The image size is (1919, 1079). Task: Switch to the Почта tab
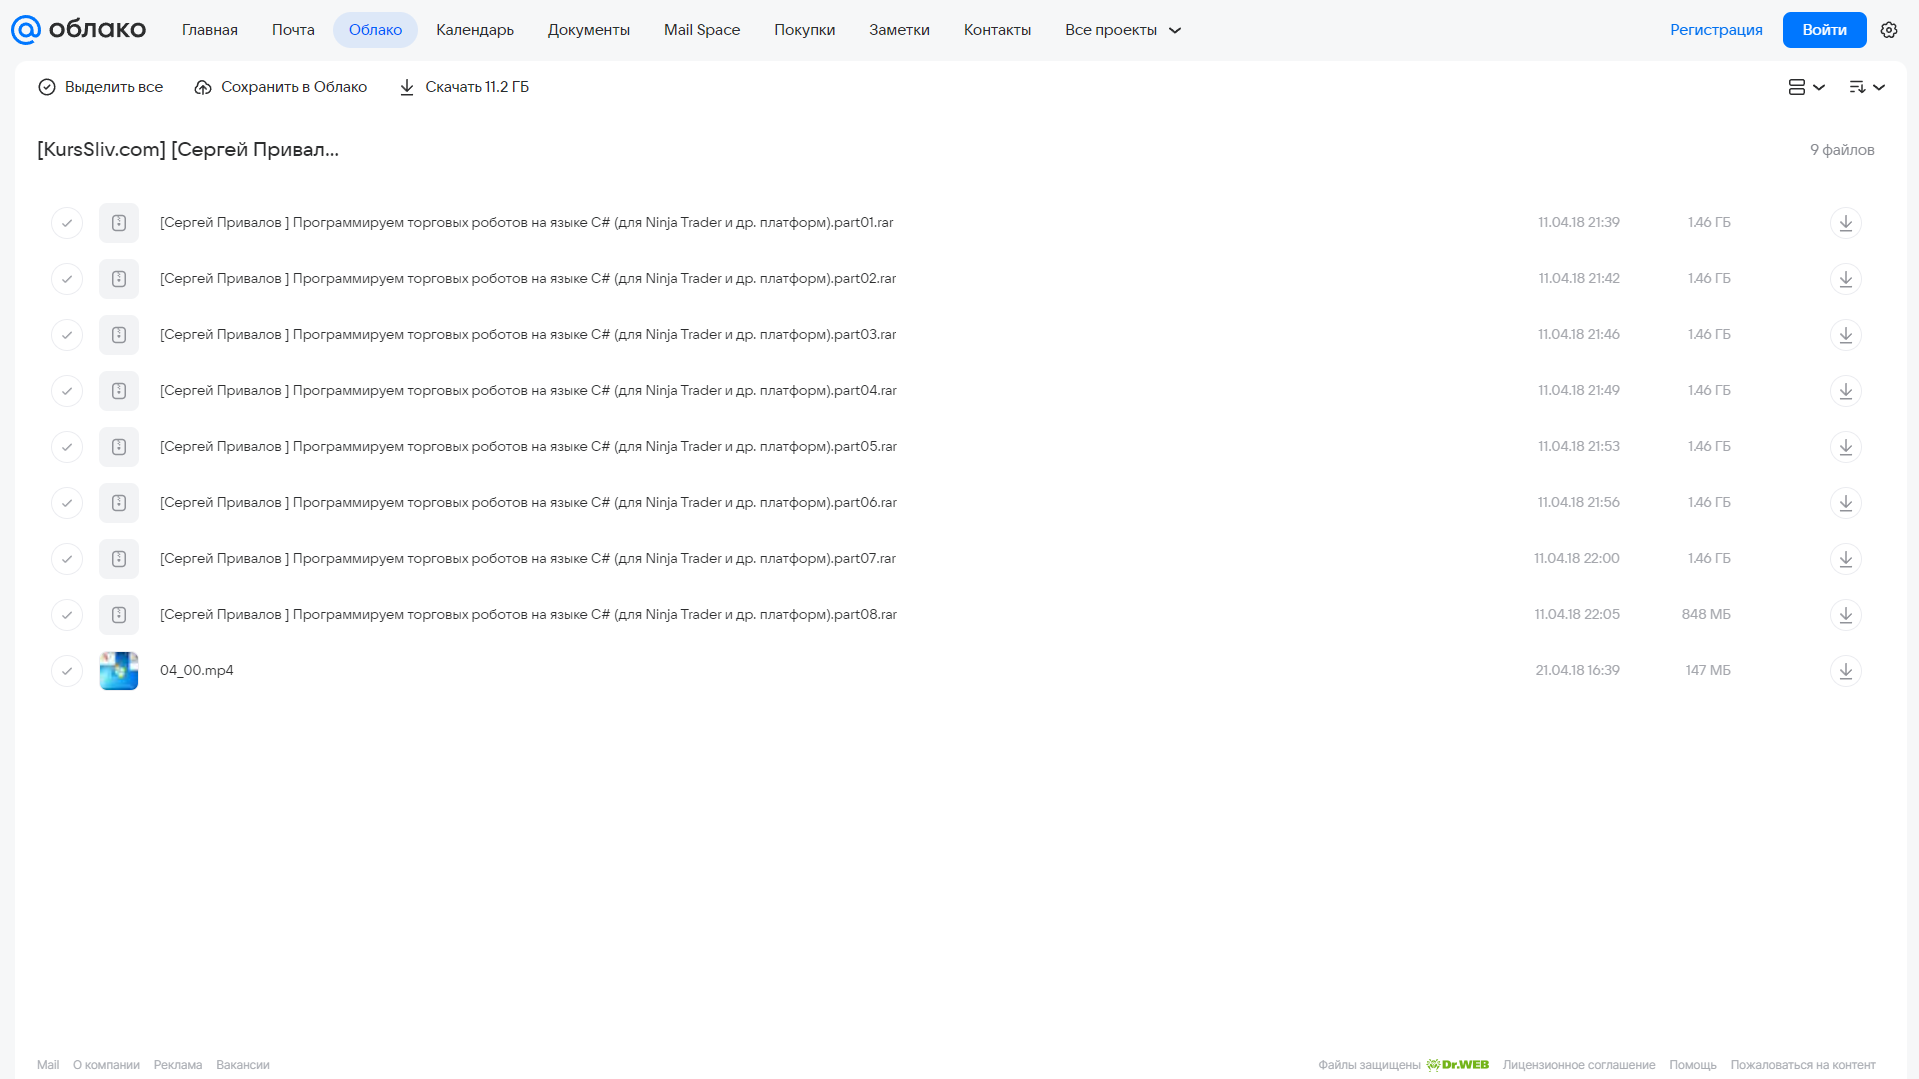(x=293, y=30)
